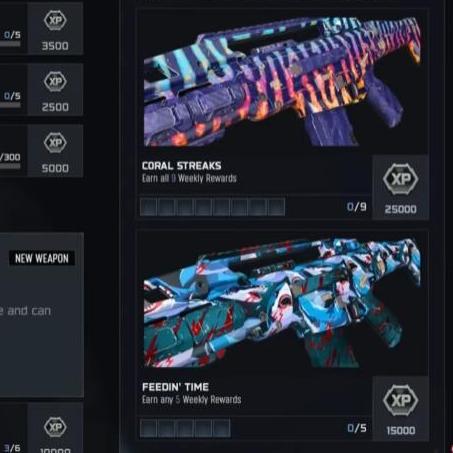453x453 pixels.
Task: Click 'Earn all 9 Weekly Rewards' description
Action: tap(189, 178)
